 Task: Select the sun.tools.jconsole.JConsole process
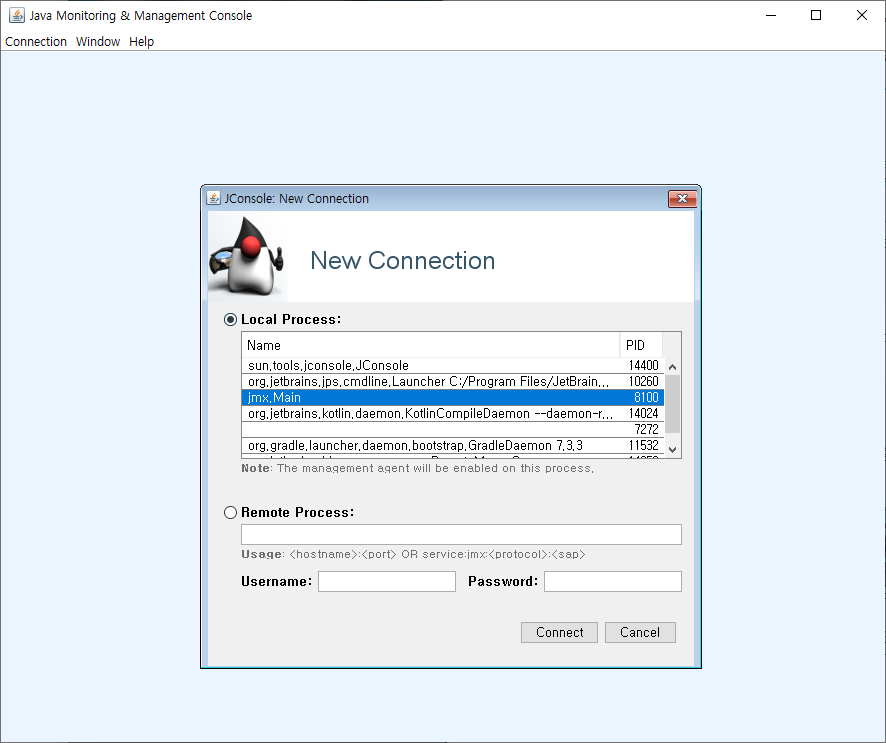pos(430,365)
